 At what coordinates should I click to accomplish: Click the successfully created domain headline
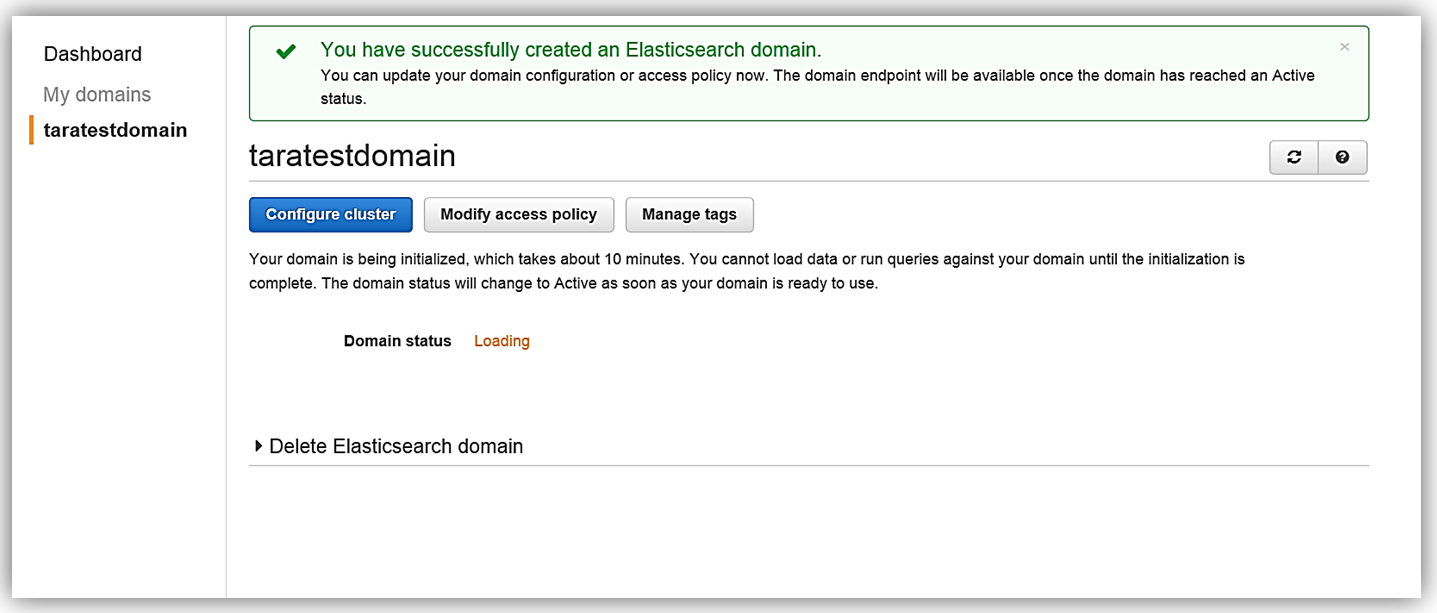[x=570, y=49]
